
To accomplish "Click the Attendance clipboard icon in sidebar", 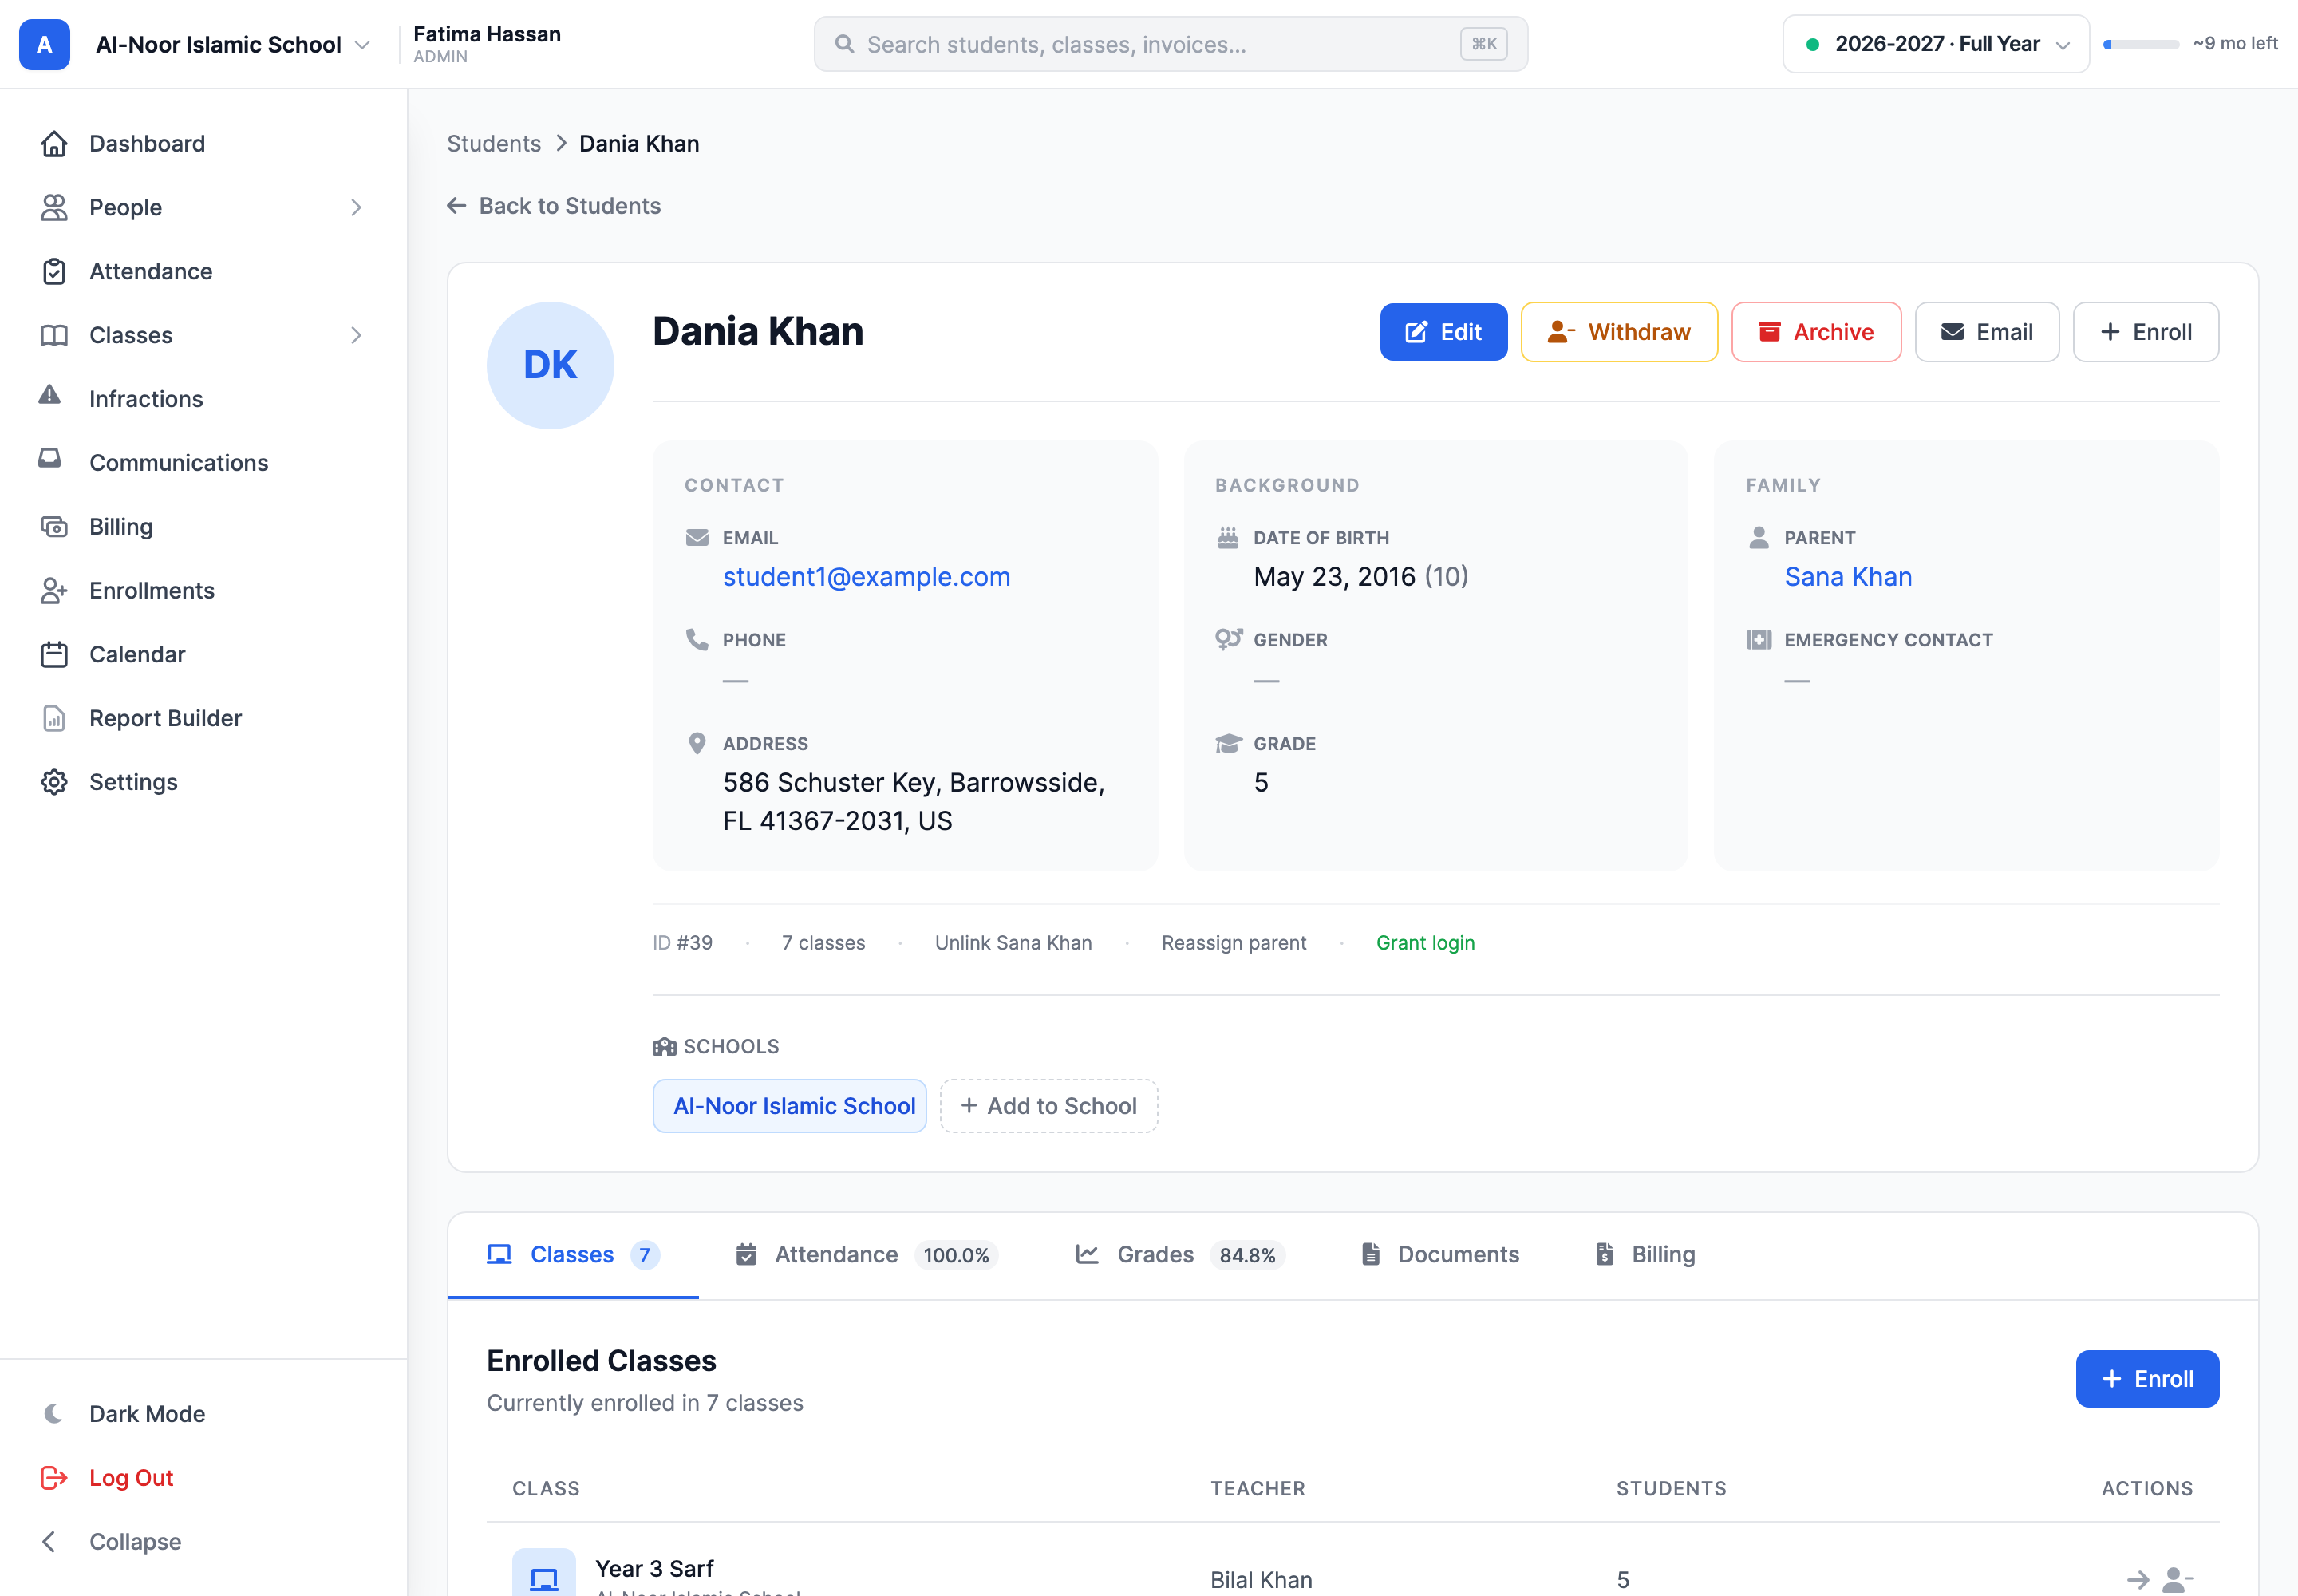I will [54, 271].
